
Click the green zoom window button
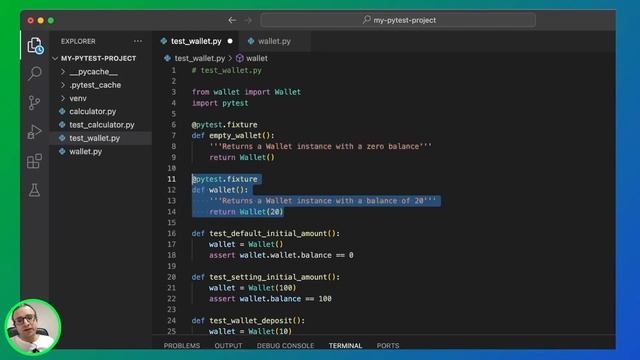(51, 20)
